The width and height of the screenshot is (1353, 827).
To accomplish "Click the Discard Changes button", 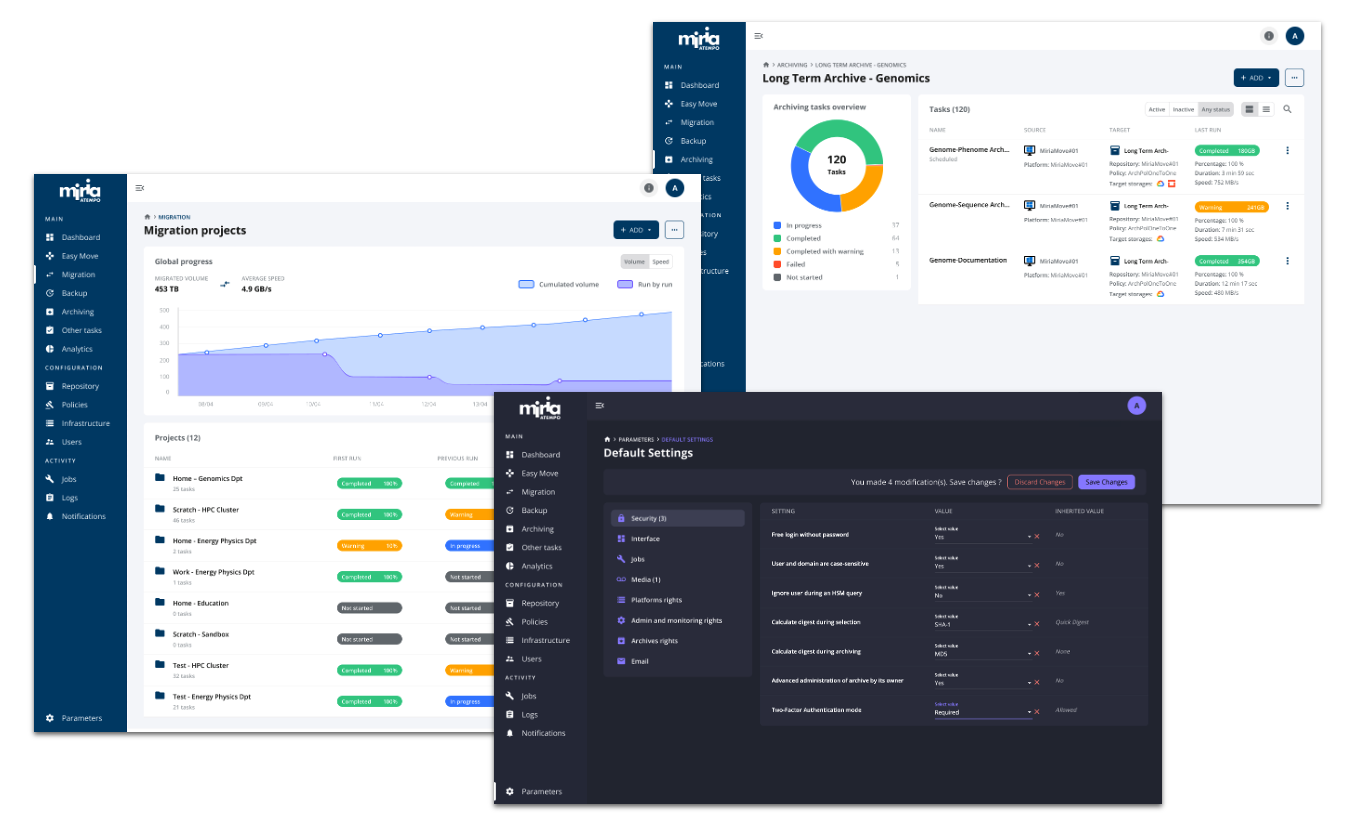I will [x=1039, y=482].
